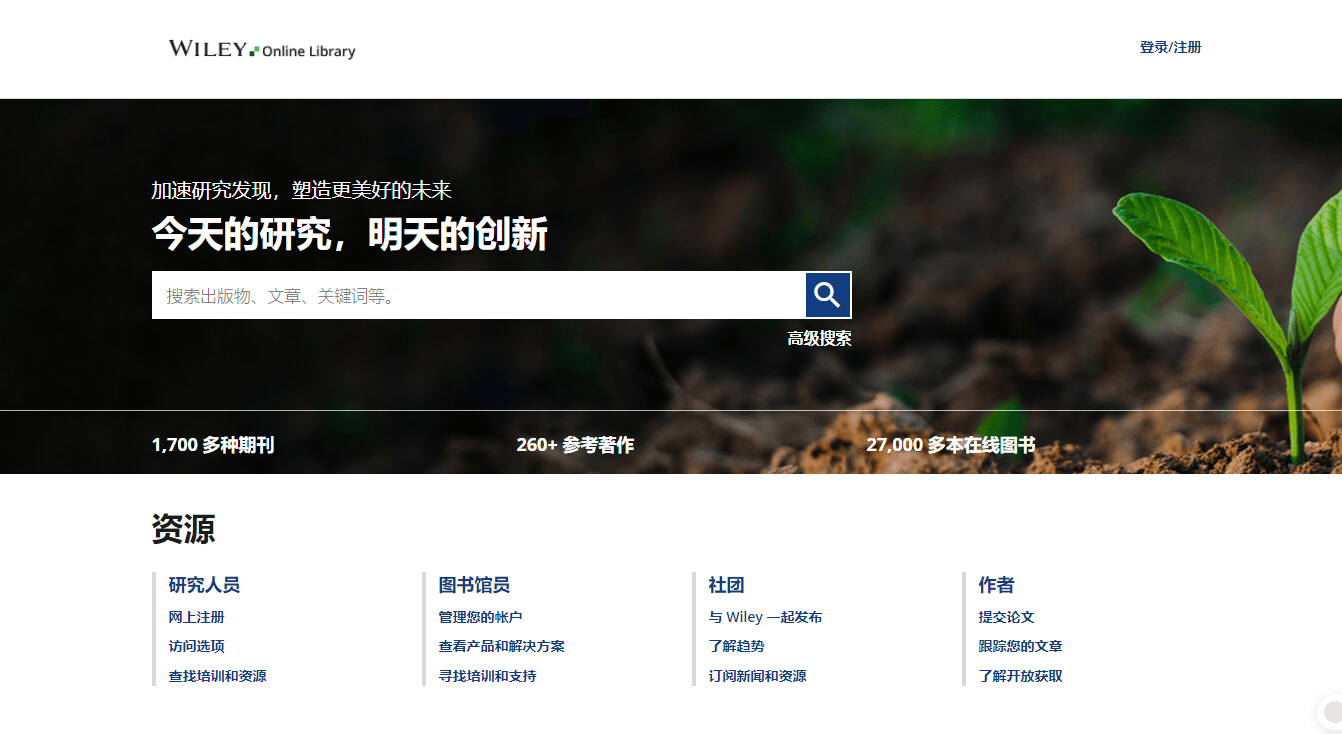Open 提交论文 under 作者
Image resolution: width=1342 pixels, height=734 pixels.
coord(1008,617)
